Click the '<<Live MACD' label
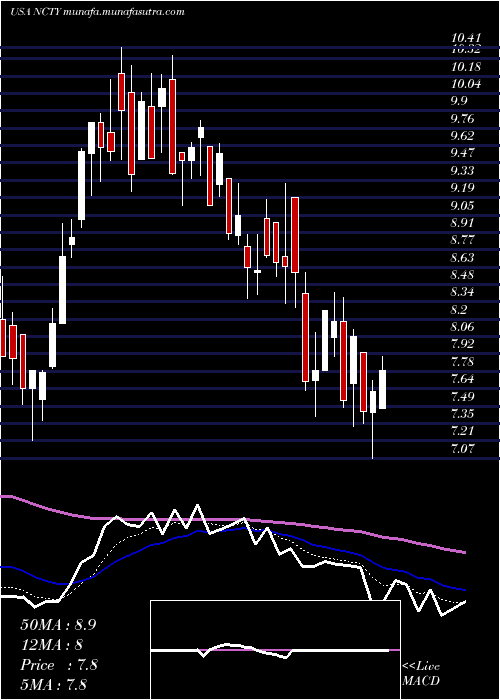Screen dimensions: 500x700 tap(421, 673)
